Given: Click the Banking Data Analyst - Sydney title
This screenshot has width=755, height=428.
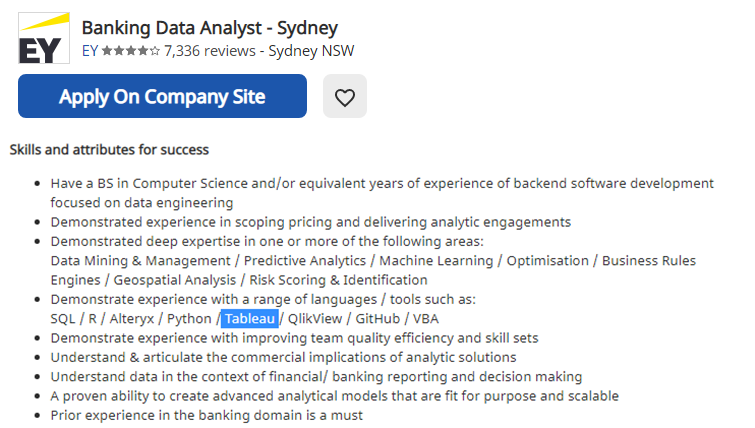Looking at the screenshot, I should [x=210, y=27].
